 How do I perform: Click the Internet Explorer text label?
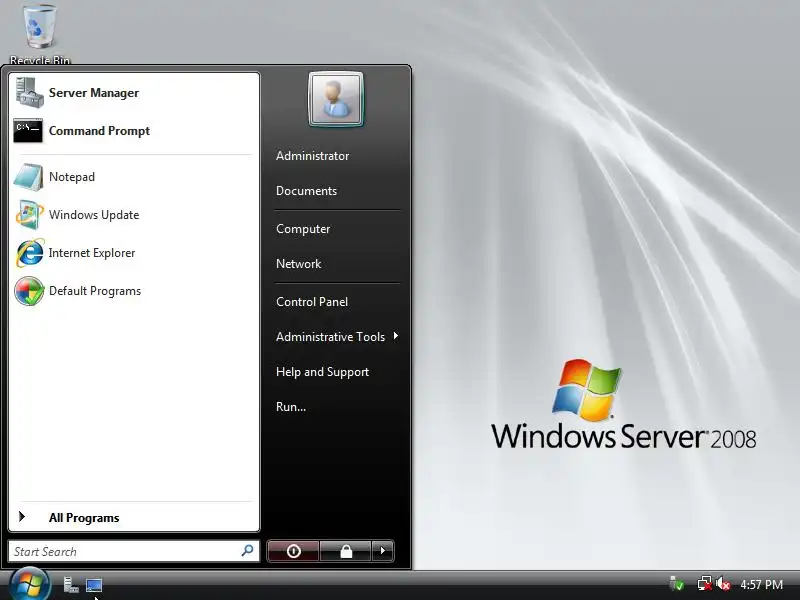pos(92,253)
